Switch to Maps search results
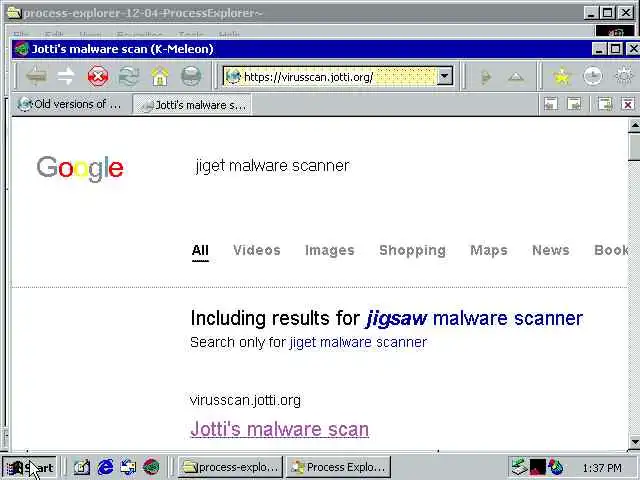Image resolution: width=640 pixels, height=480 pixels. click(489, 250)
